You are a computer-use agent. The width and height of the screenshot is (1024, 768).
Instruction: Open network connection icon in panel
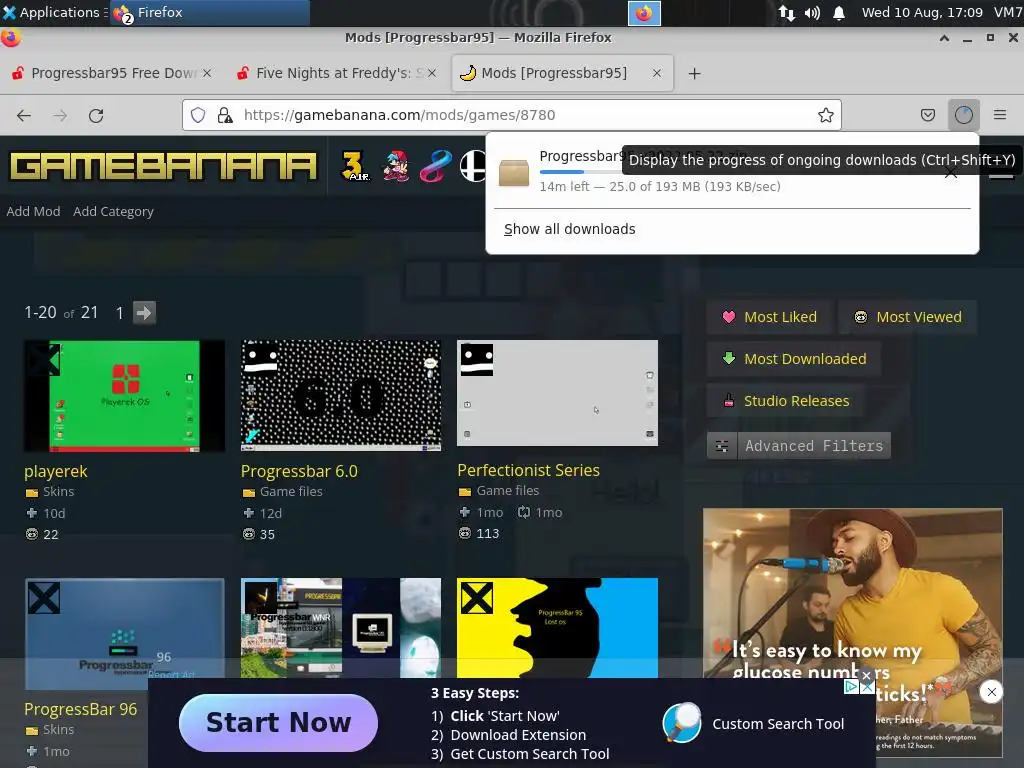787,13
